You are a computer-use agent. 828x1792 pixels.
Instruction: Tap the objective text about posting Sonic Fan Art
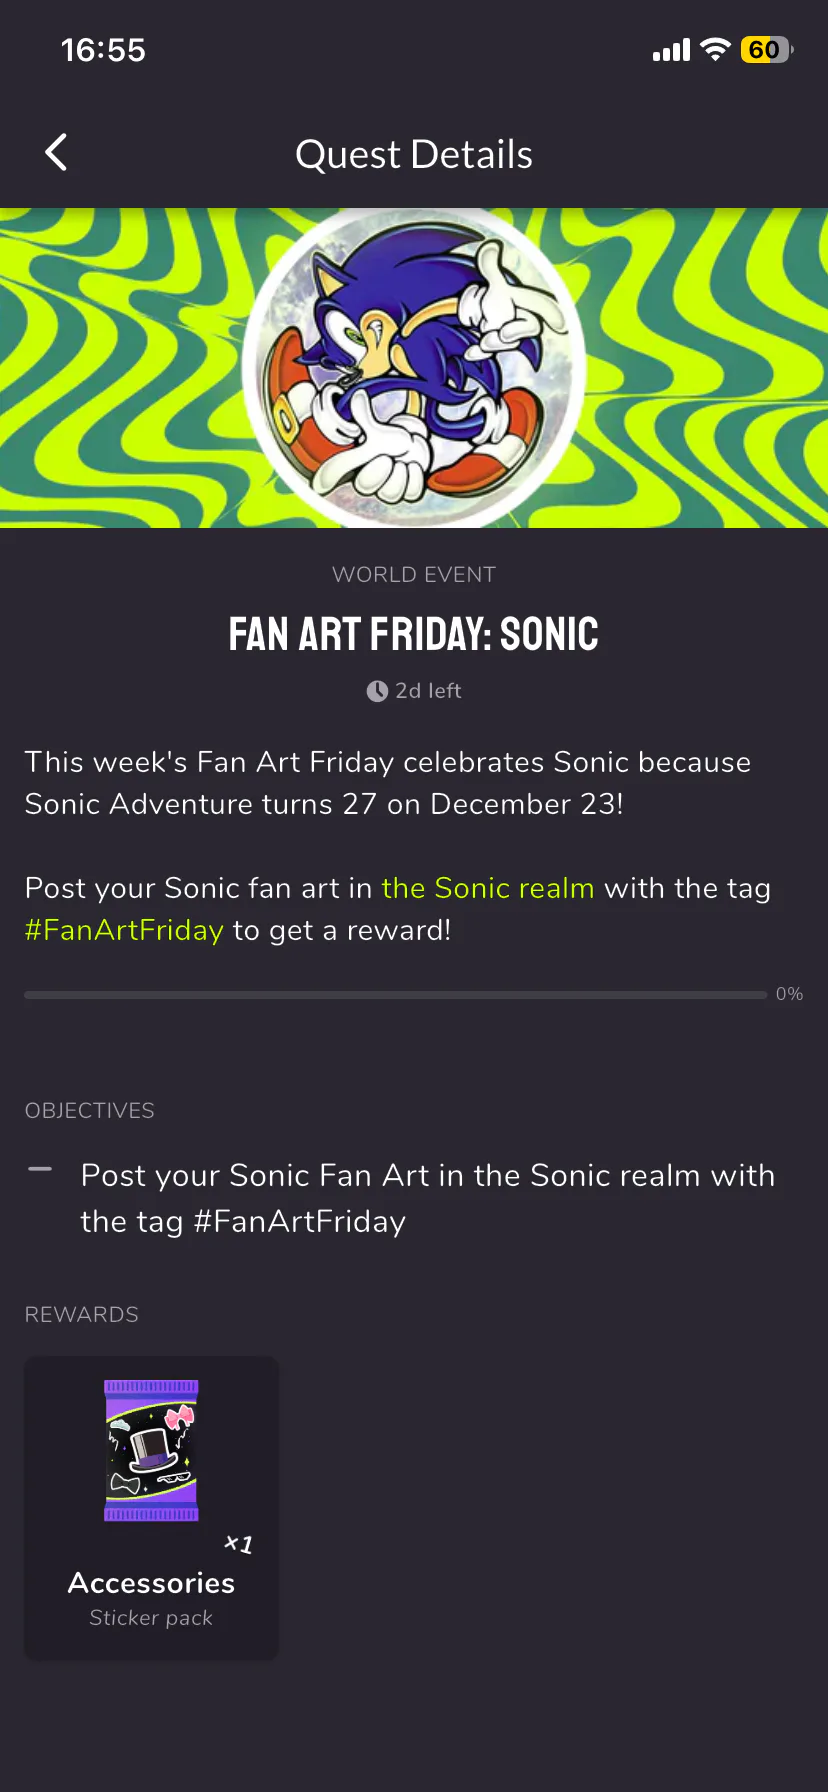click(427, 1198)
